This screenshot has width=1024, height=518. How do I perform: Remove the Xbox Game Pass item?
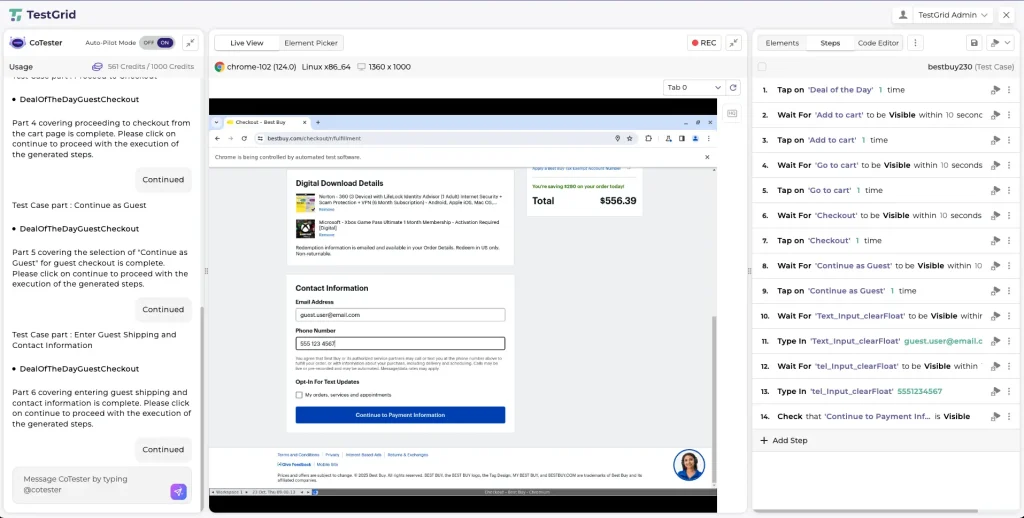click(326, 235)
